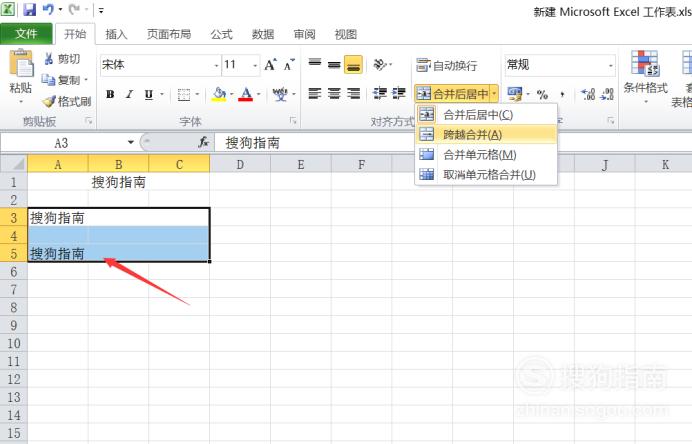Viewport: 692px width, 444px height.
Task: Click Wrap Text (自动换行) button
Action: [x=447, y=65]
